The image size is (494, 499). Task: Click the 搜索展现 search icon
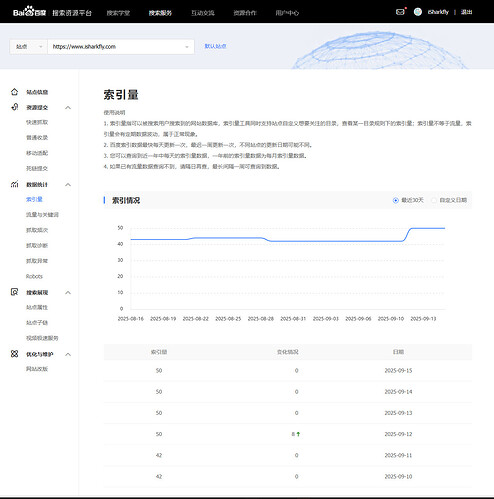[x=14, y=292]
